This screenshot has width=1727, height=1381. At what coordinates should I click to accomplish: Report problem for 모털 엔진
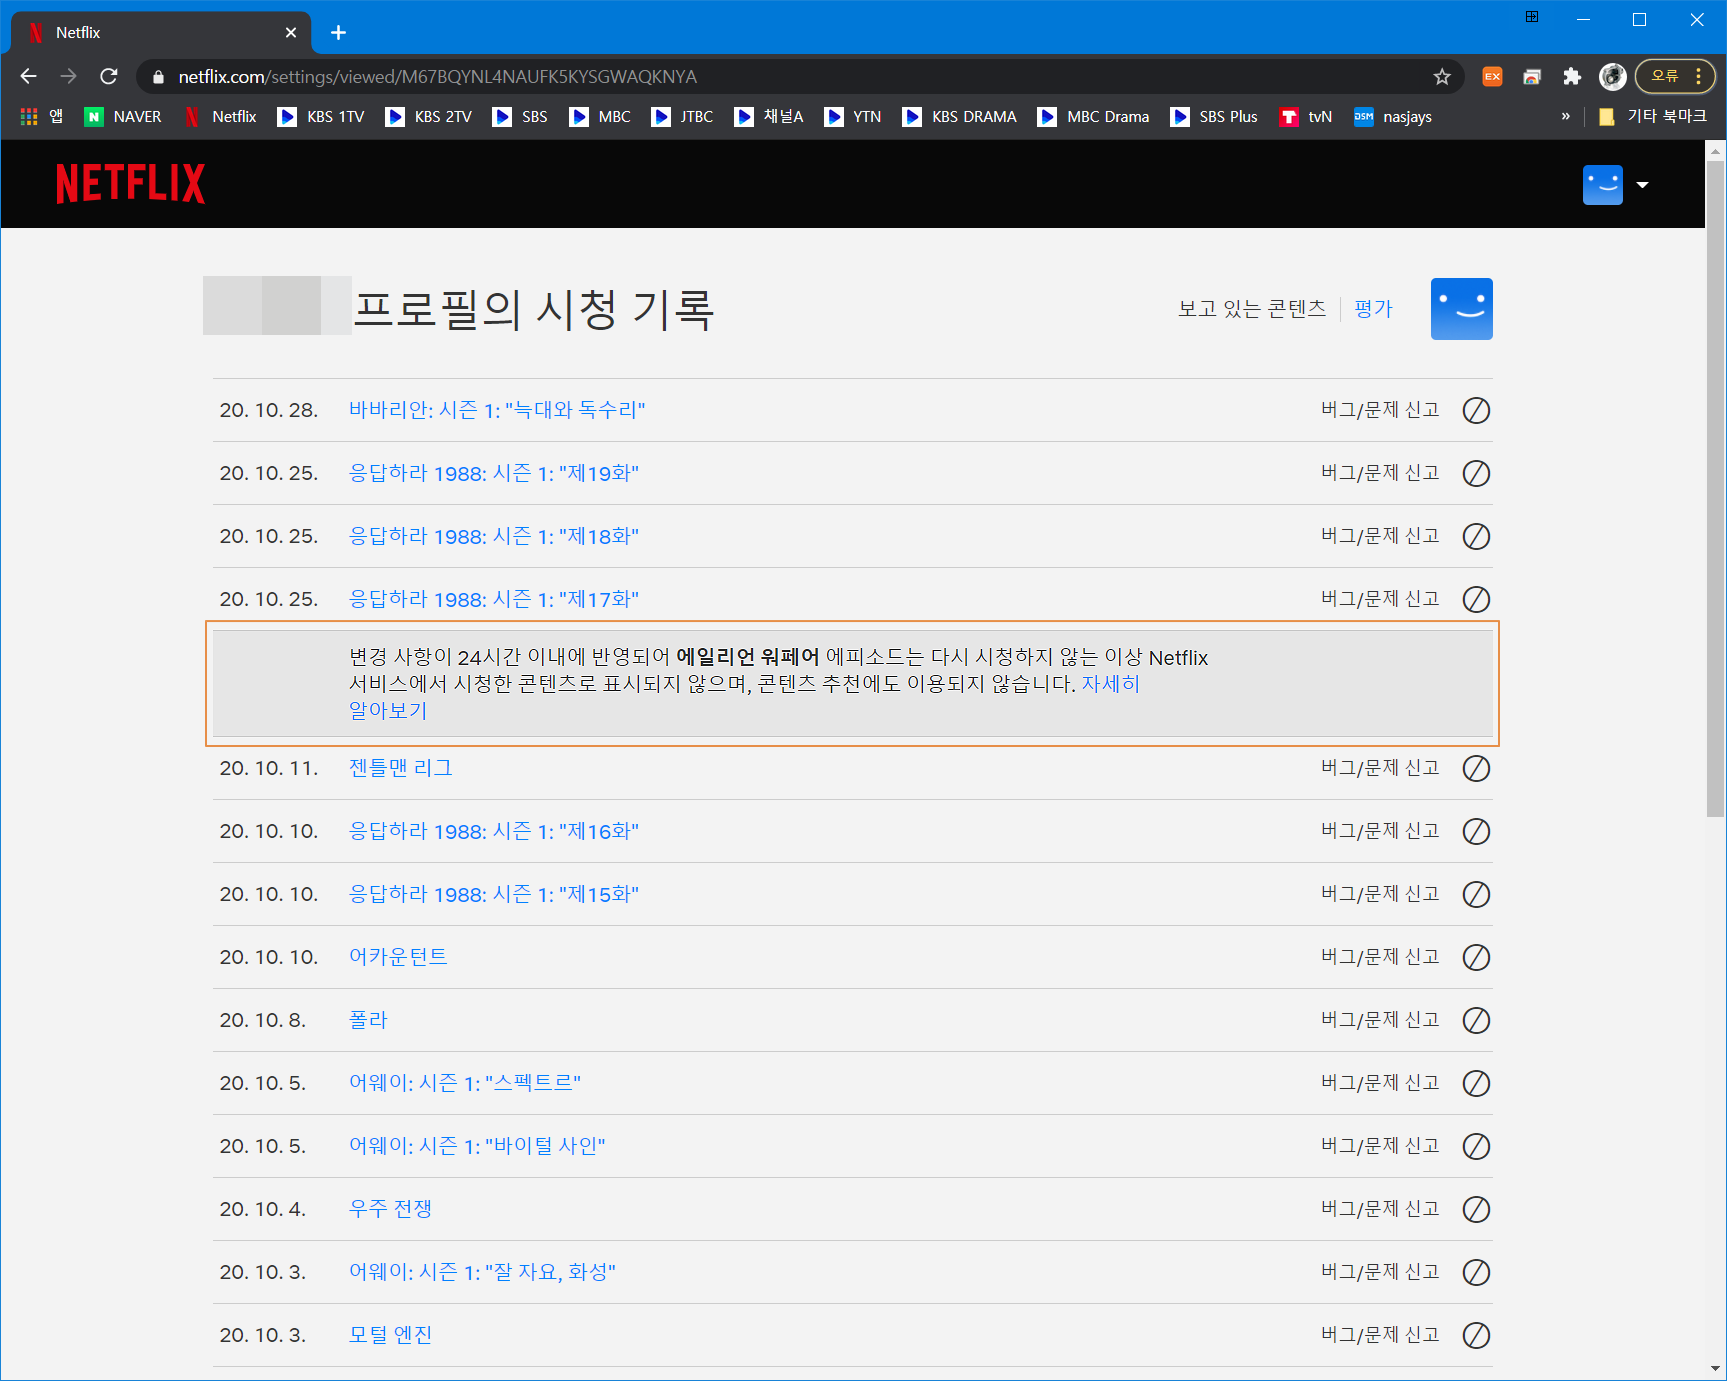click(x=1380, y=1335)
